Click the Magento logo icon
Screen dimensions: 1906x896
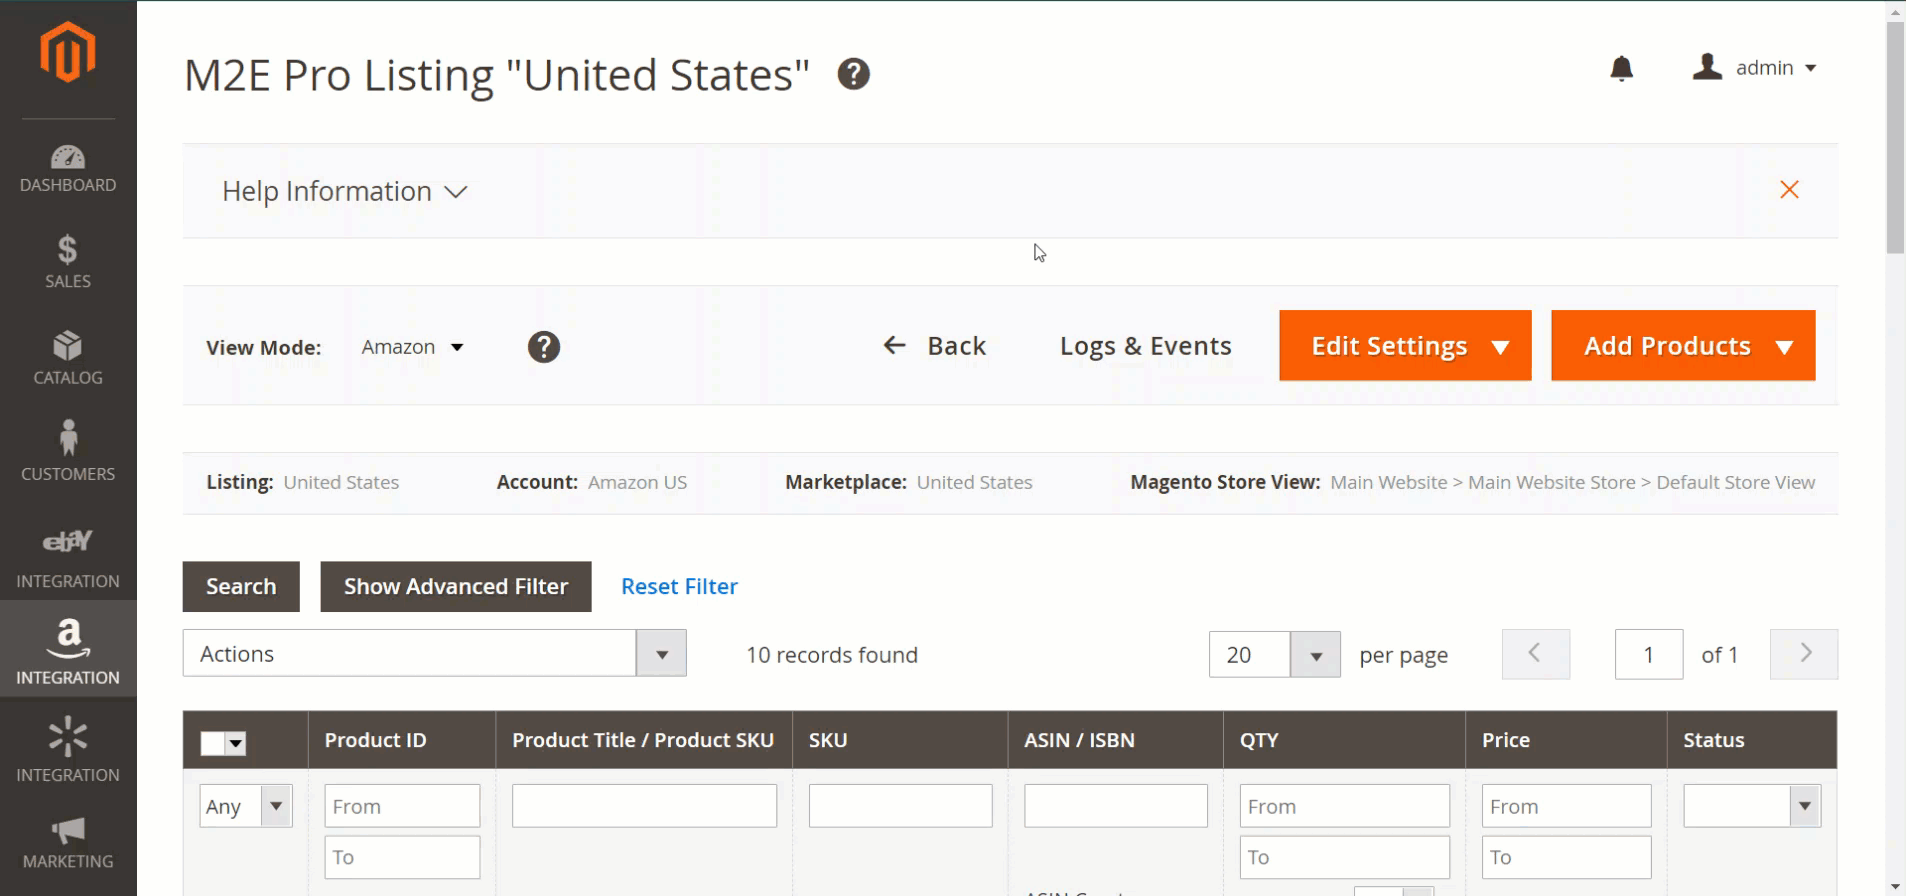[x=68, y=52]
